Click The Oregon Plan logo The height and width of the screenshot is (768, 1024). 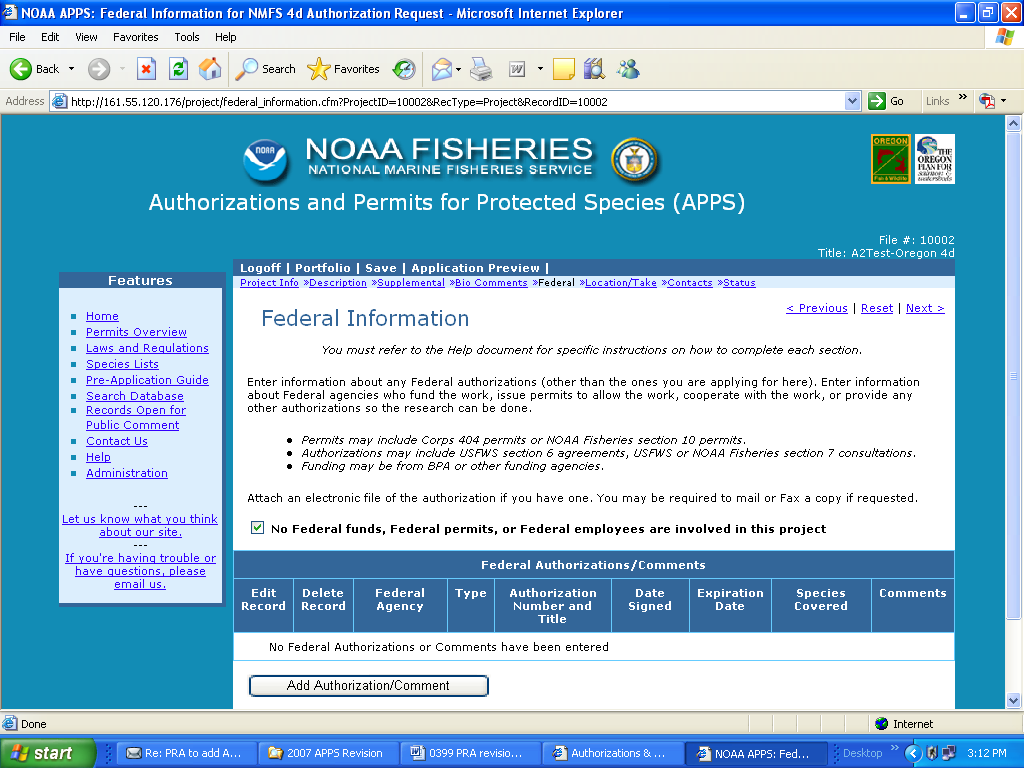pos(935,159)
